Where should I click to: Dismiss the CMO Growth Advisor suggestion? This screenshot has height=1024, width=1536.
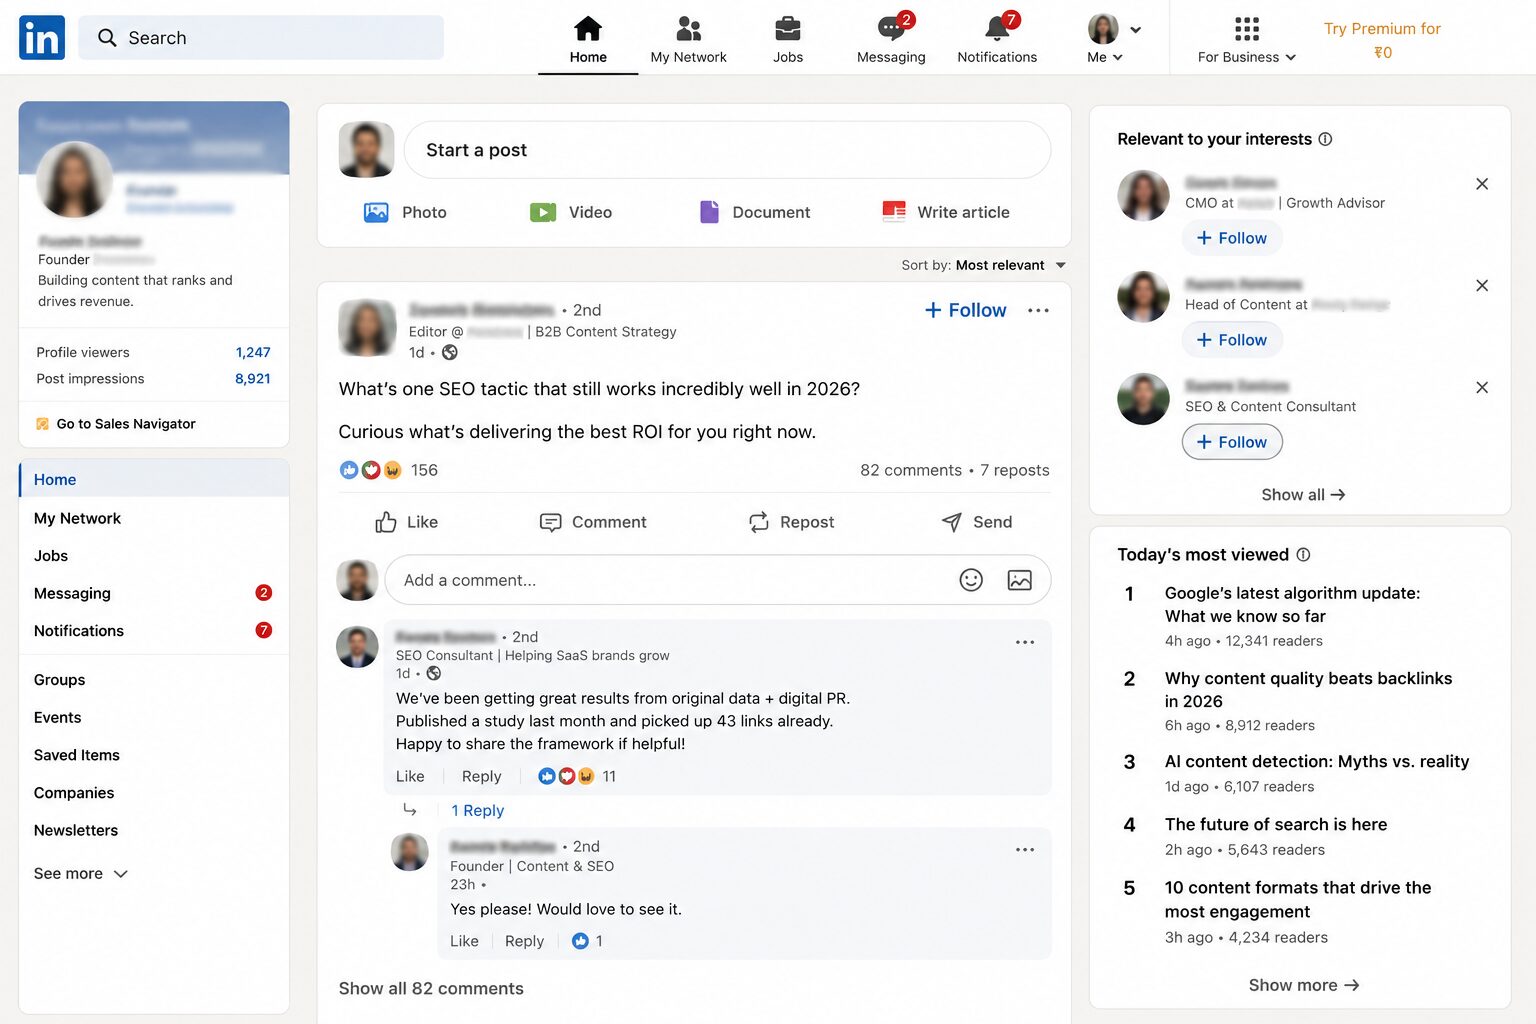pos(1482,184)
